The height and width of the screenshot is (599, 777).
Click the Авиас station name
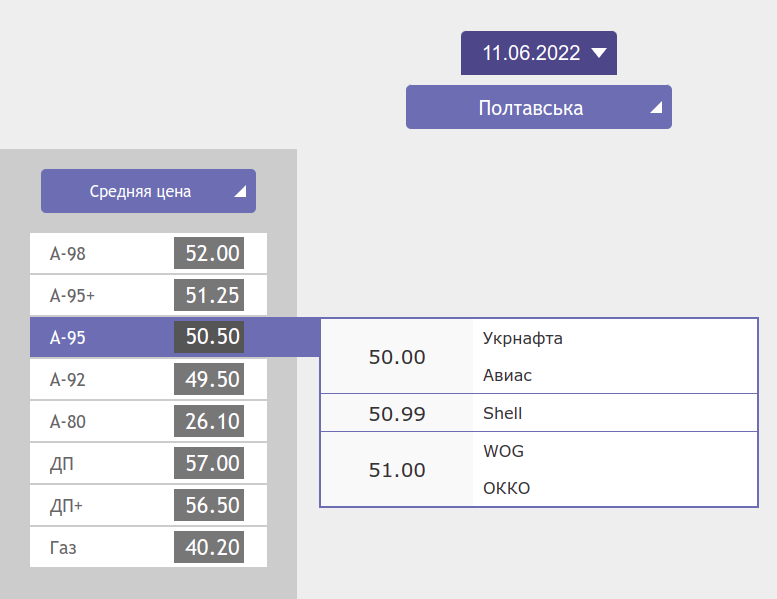click(x=507, y=376)
